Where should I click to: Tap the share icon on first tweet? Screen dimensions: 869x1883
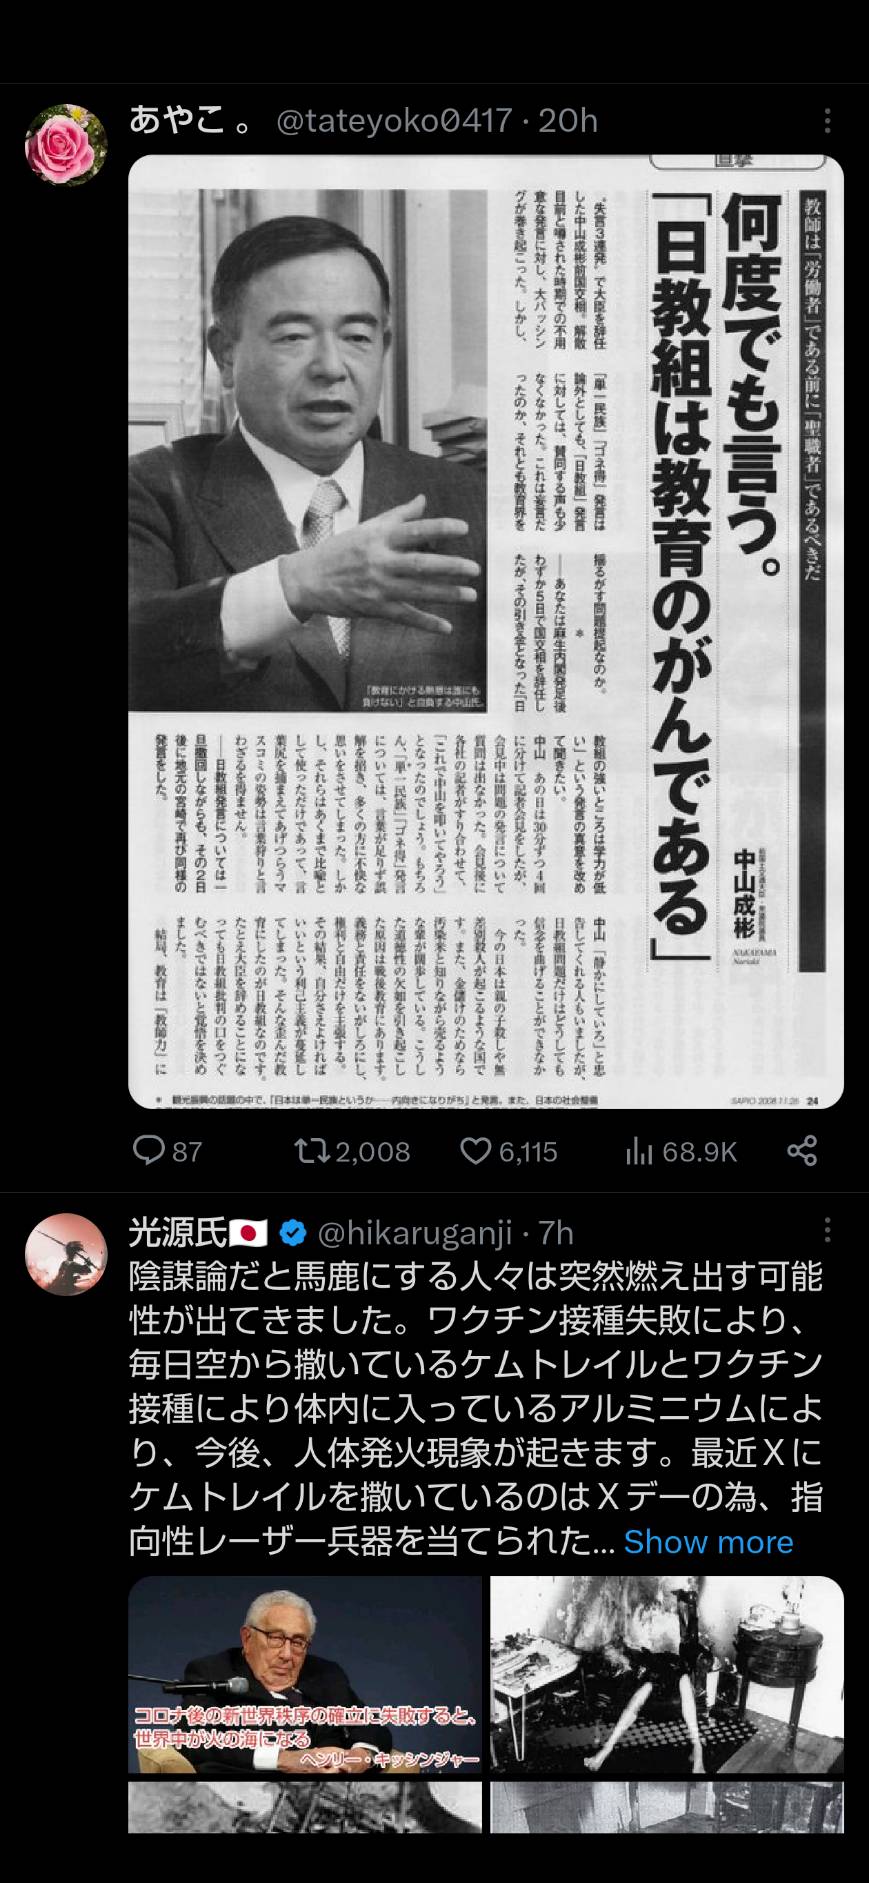click(802, 1150)
